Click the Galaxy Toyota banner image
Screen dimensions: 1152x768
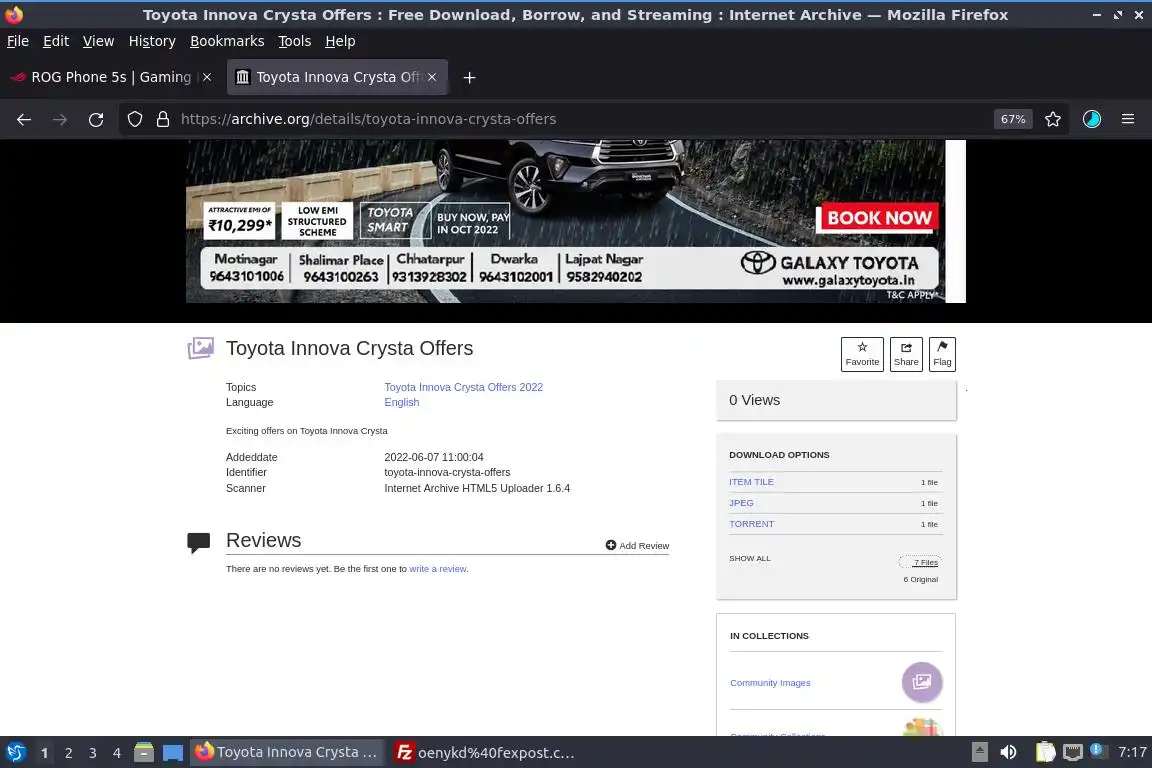575,221
